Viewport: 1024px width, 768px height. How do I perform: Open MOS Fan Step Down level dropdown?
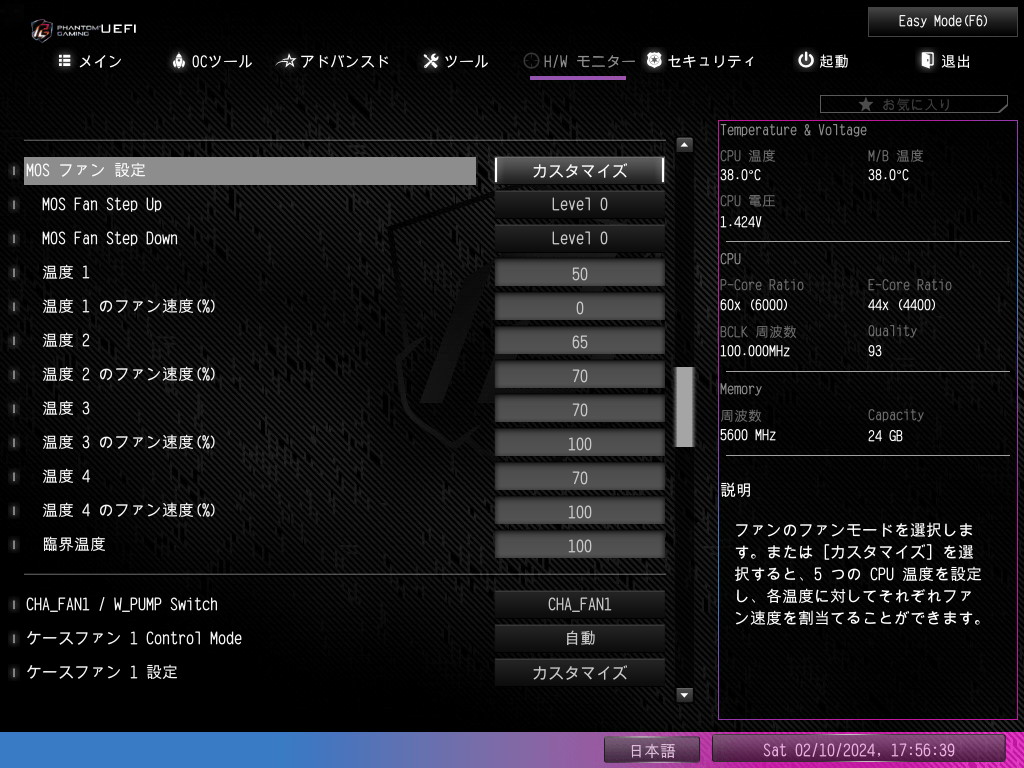[579, 238]
